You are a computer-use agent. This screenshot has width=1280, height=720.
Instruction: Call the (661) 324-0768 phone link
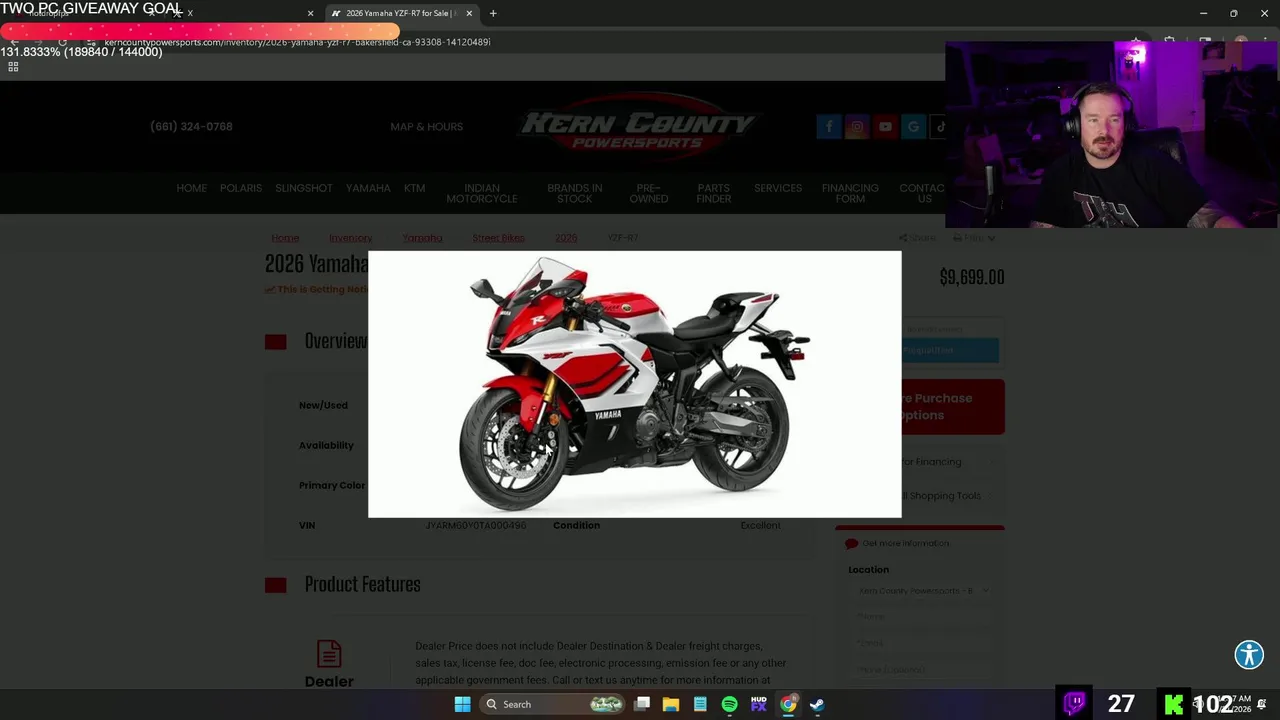click(191, 127)
